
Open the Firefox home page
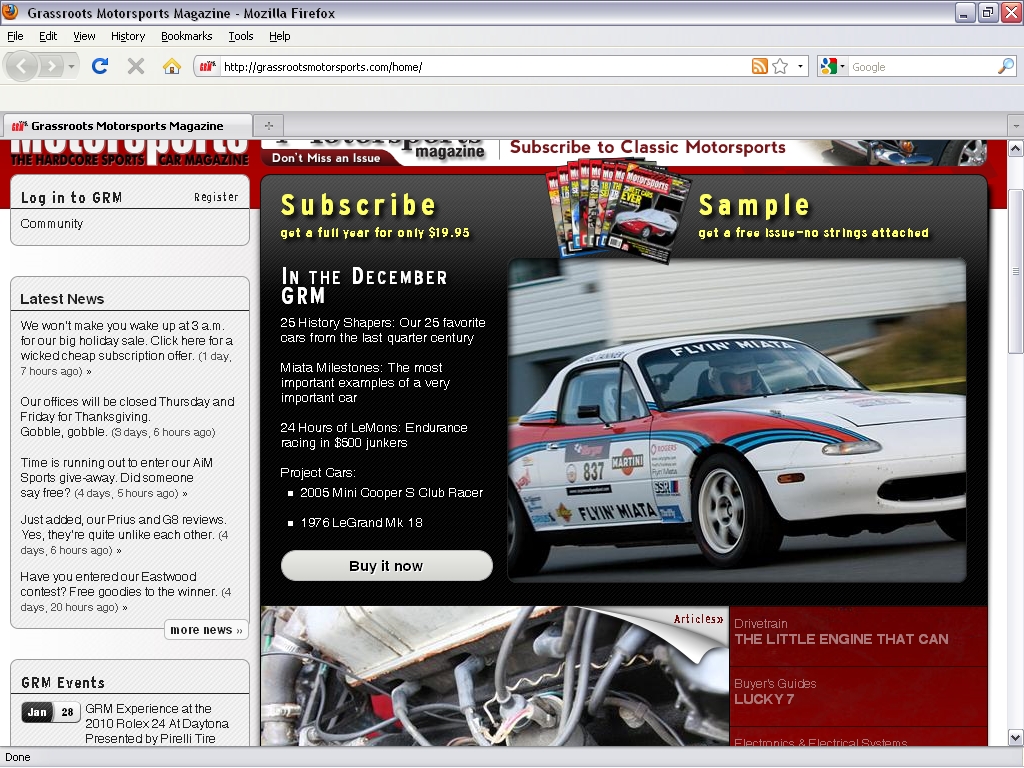point(172,66)
